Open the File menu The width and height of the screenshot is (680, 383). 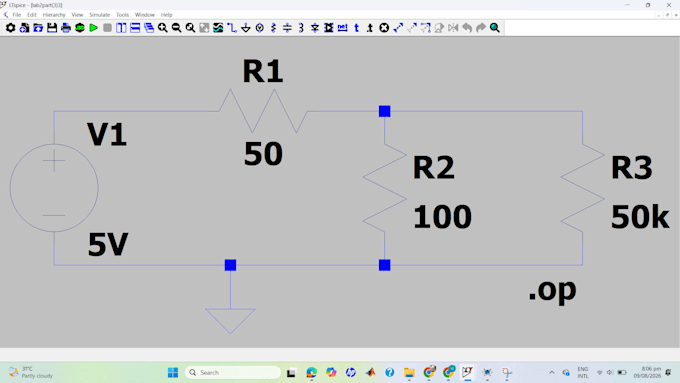[x=16, y=15]
